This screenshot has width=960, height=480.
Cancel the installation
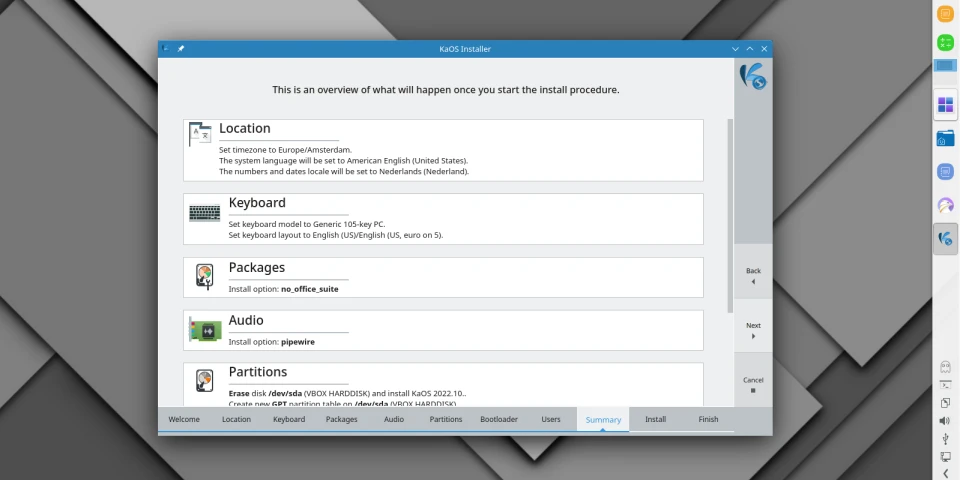(753, 384)
